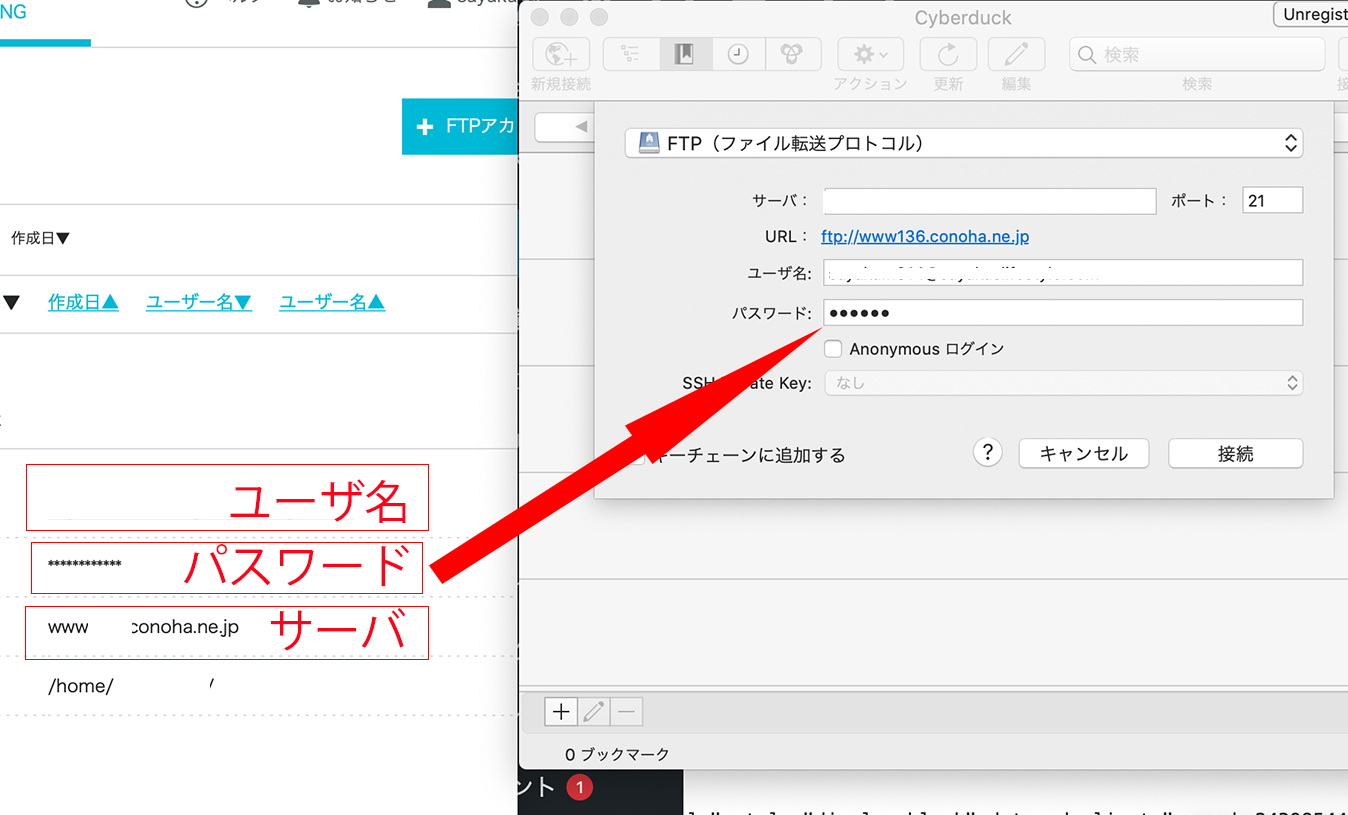Viewport: 1348px width, 815px height.
Task: Open a new connection in Cyberduck
Action: [562, 54]
